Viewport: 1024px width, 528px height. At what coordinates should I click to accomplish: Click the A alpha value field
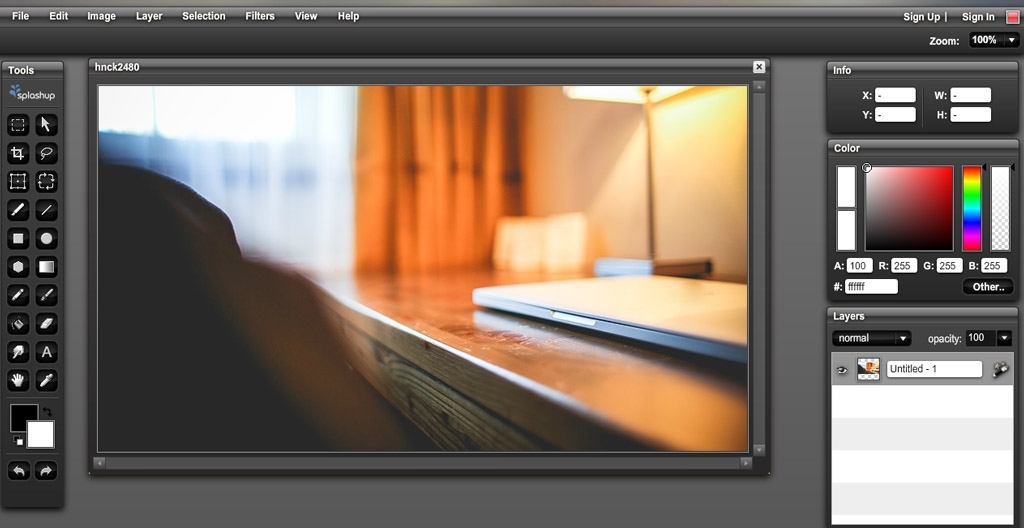pyautogui.click(x=860, y=266)
